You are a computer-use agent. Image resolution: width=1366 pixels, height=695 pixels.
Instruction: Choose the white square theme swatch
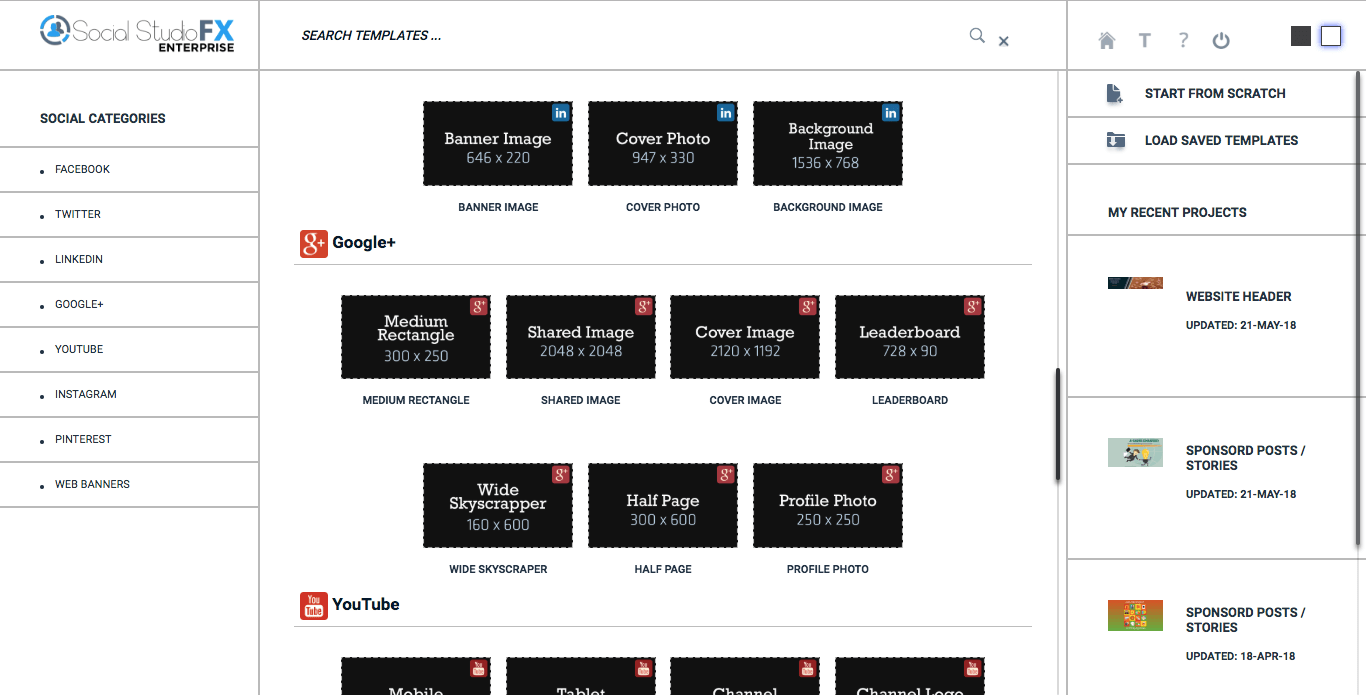[x=1331, y=36]
